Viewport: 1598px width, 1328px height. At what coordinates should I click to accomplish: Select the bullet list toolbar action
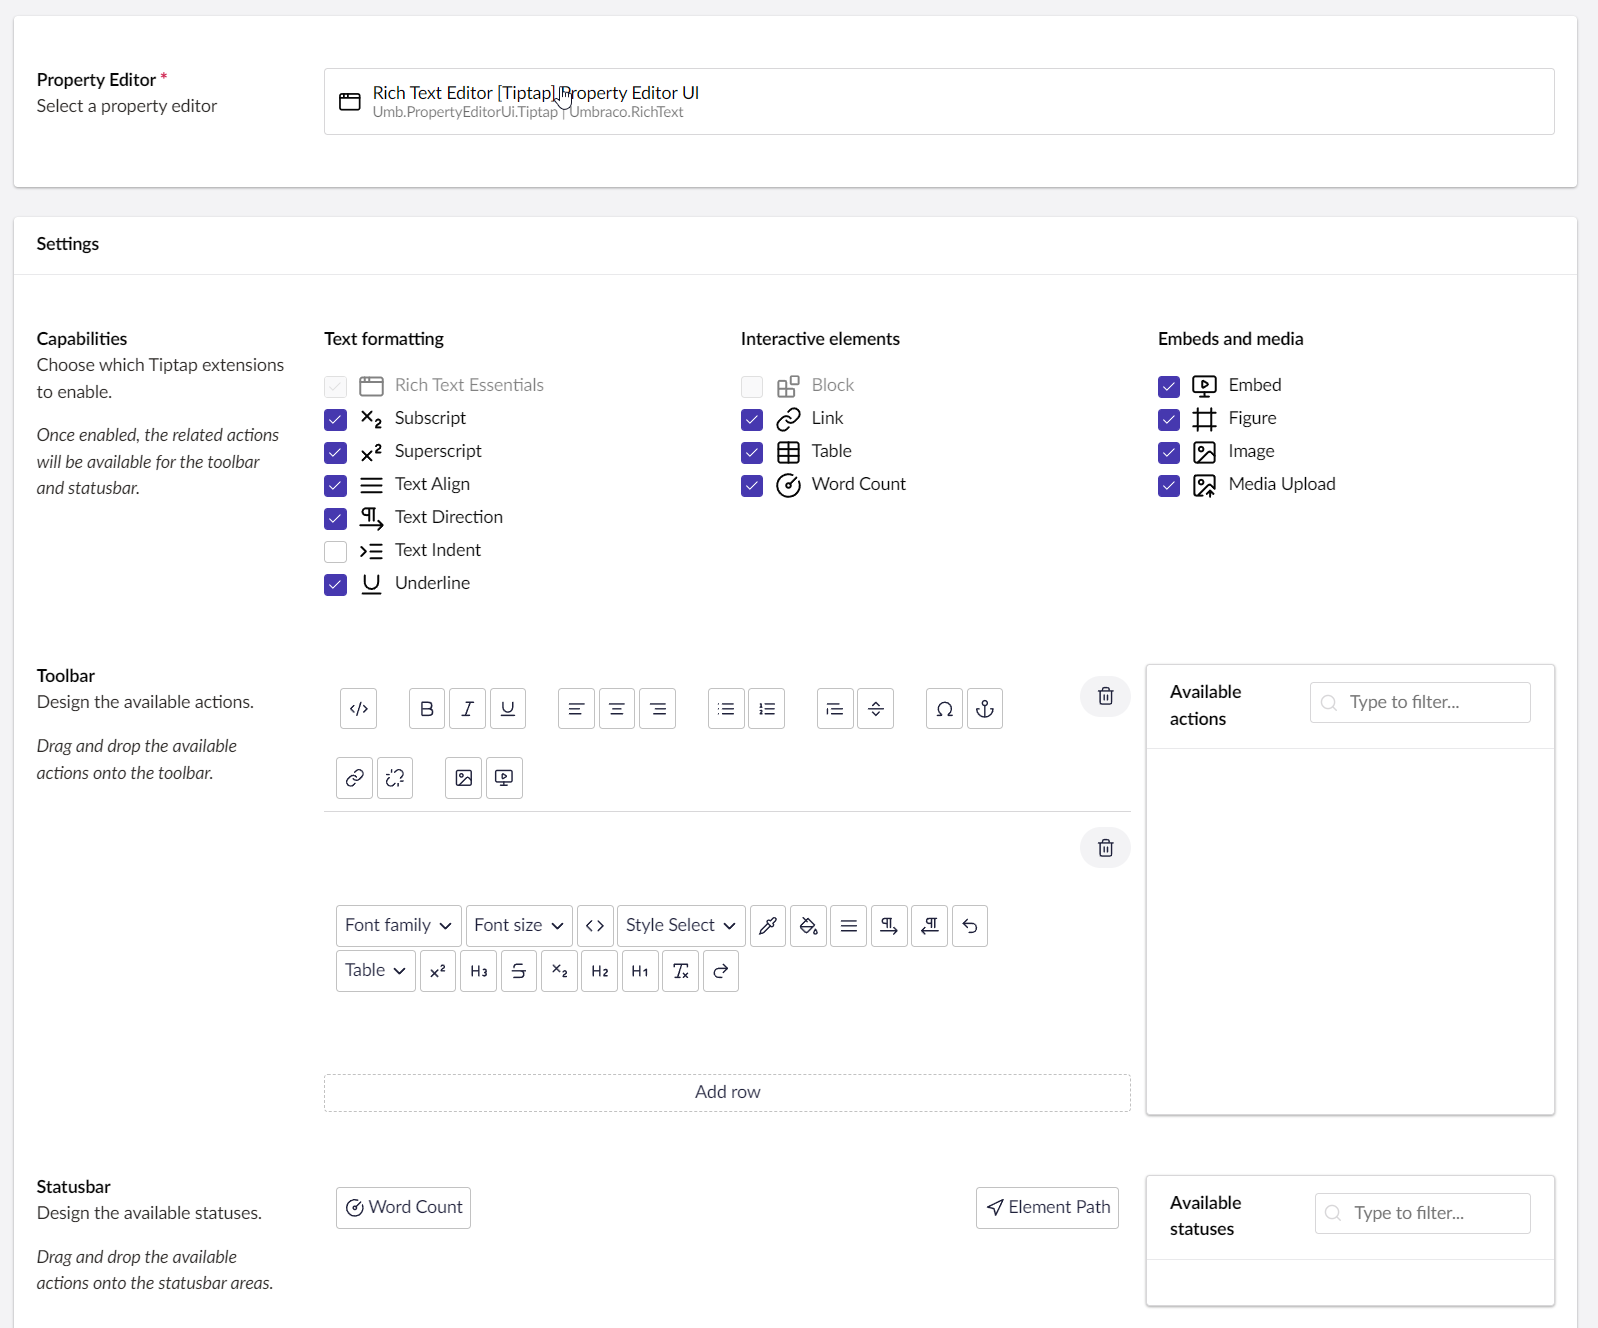[726, 709]
